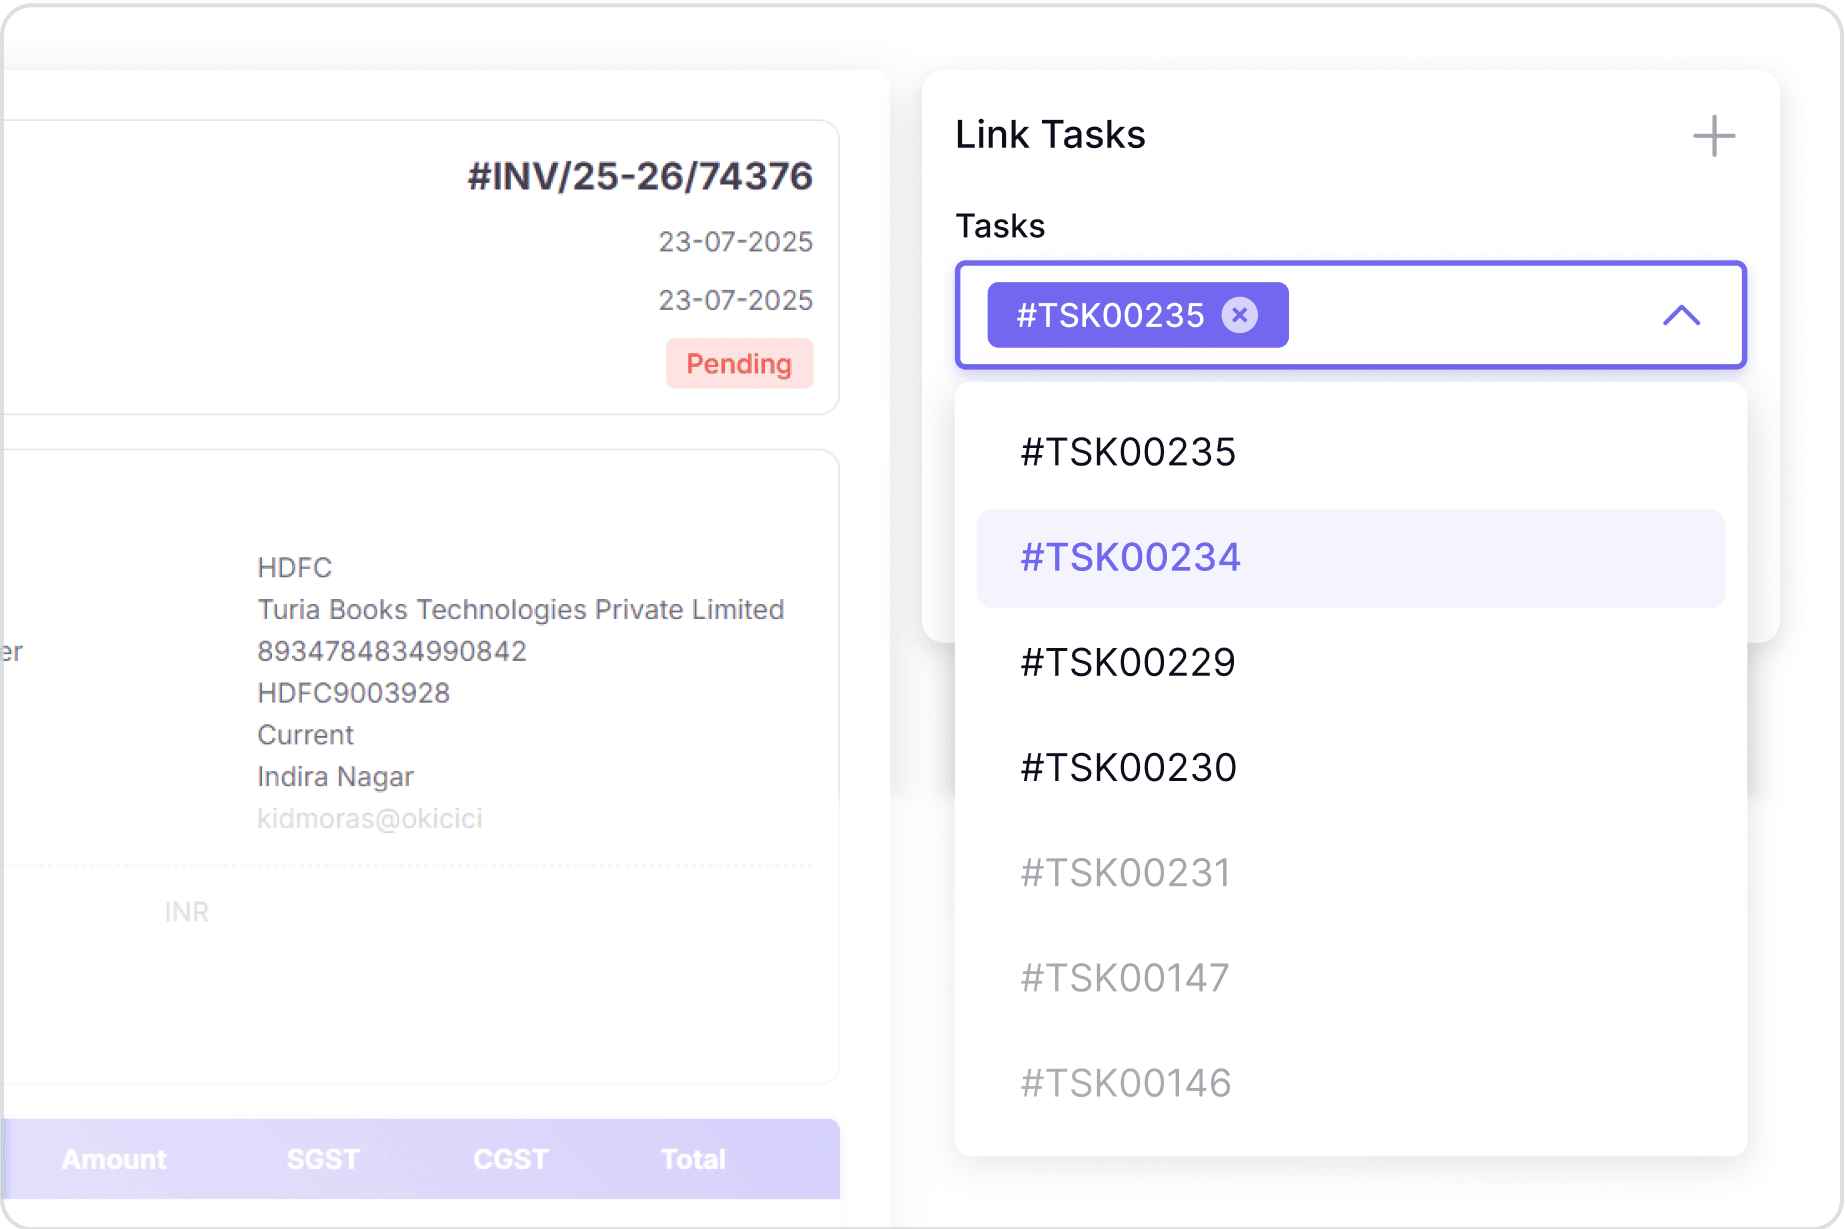Click the Link Tasks panel heading
Image resolution: width=1845 pixels, height=1229 pixels.
click(1050, 134)
